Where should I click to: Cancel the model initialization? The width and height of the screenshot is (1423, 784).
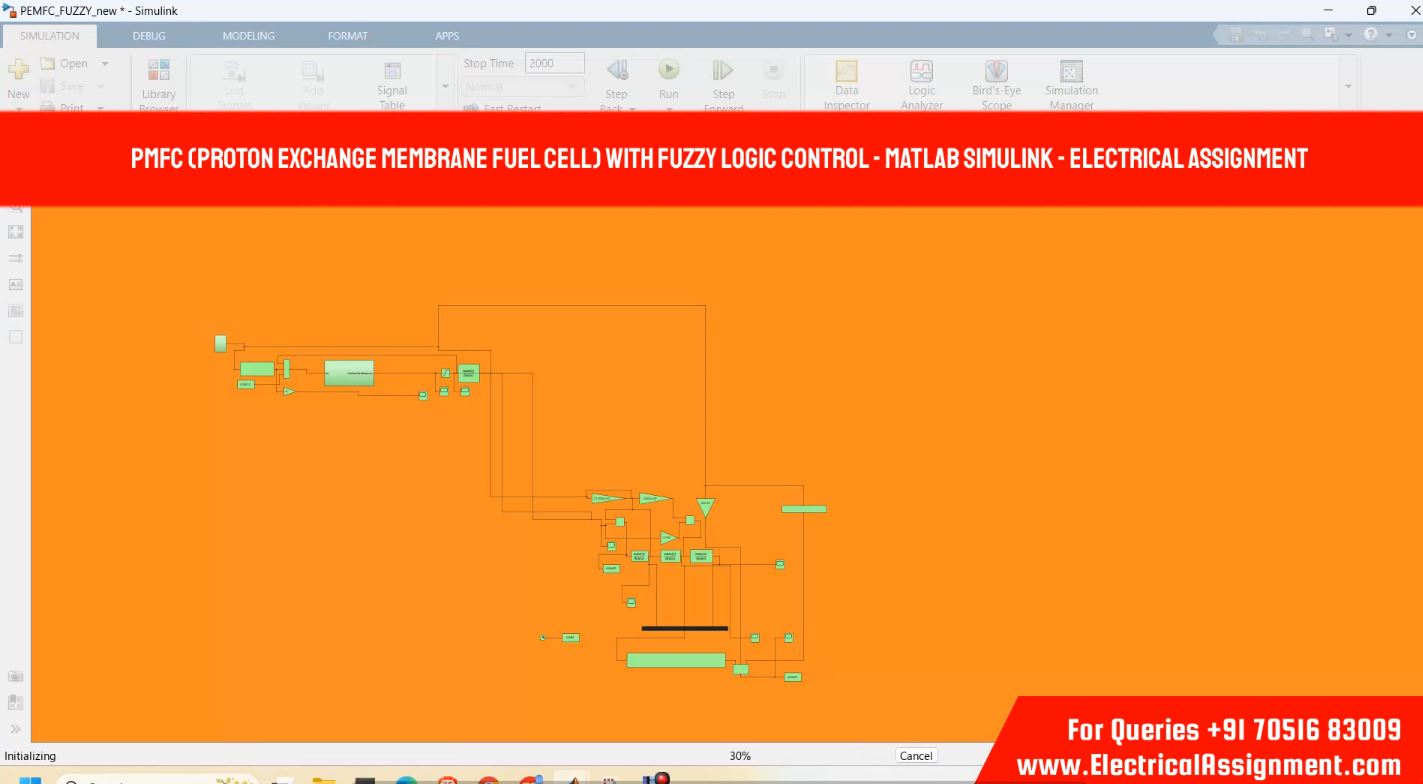click(915, 756)
